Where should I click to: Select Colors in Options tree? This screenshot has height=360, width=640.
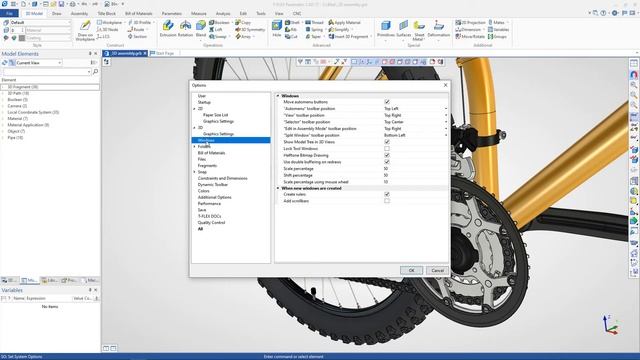pyautogui.click(x=203, y=191)
